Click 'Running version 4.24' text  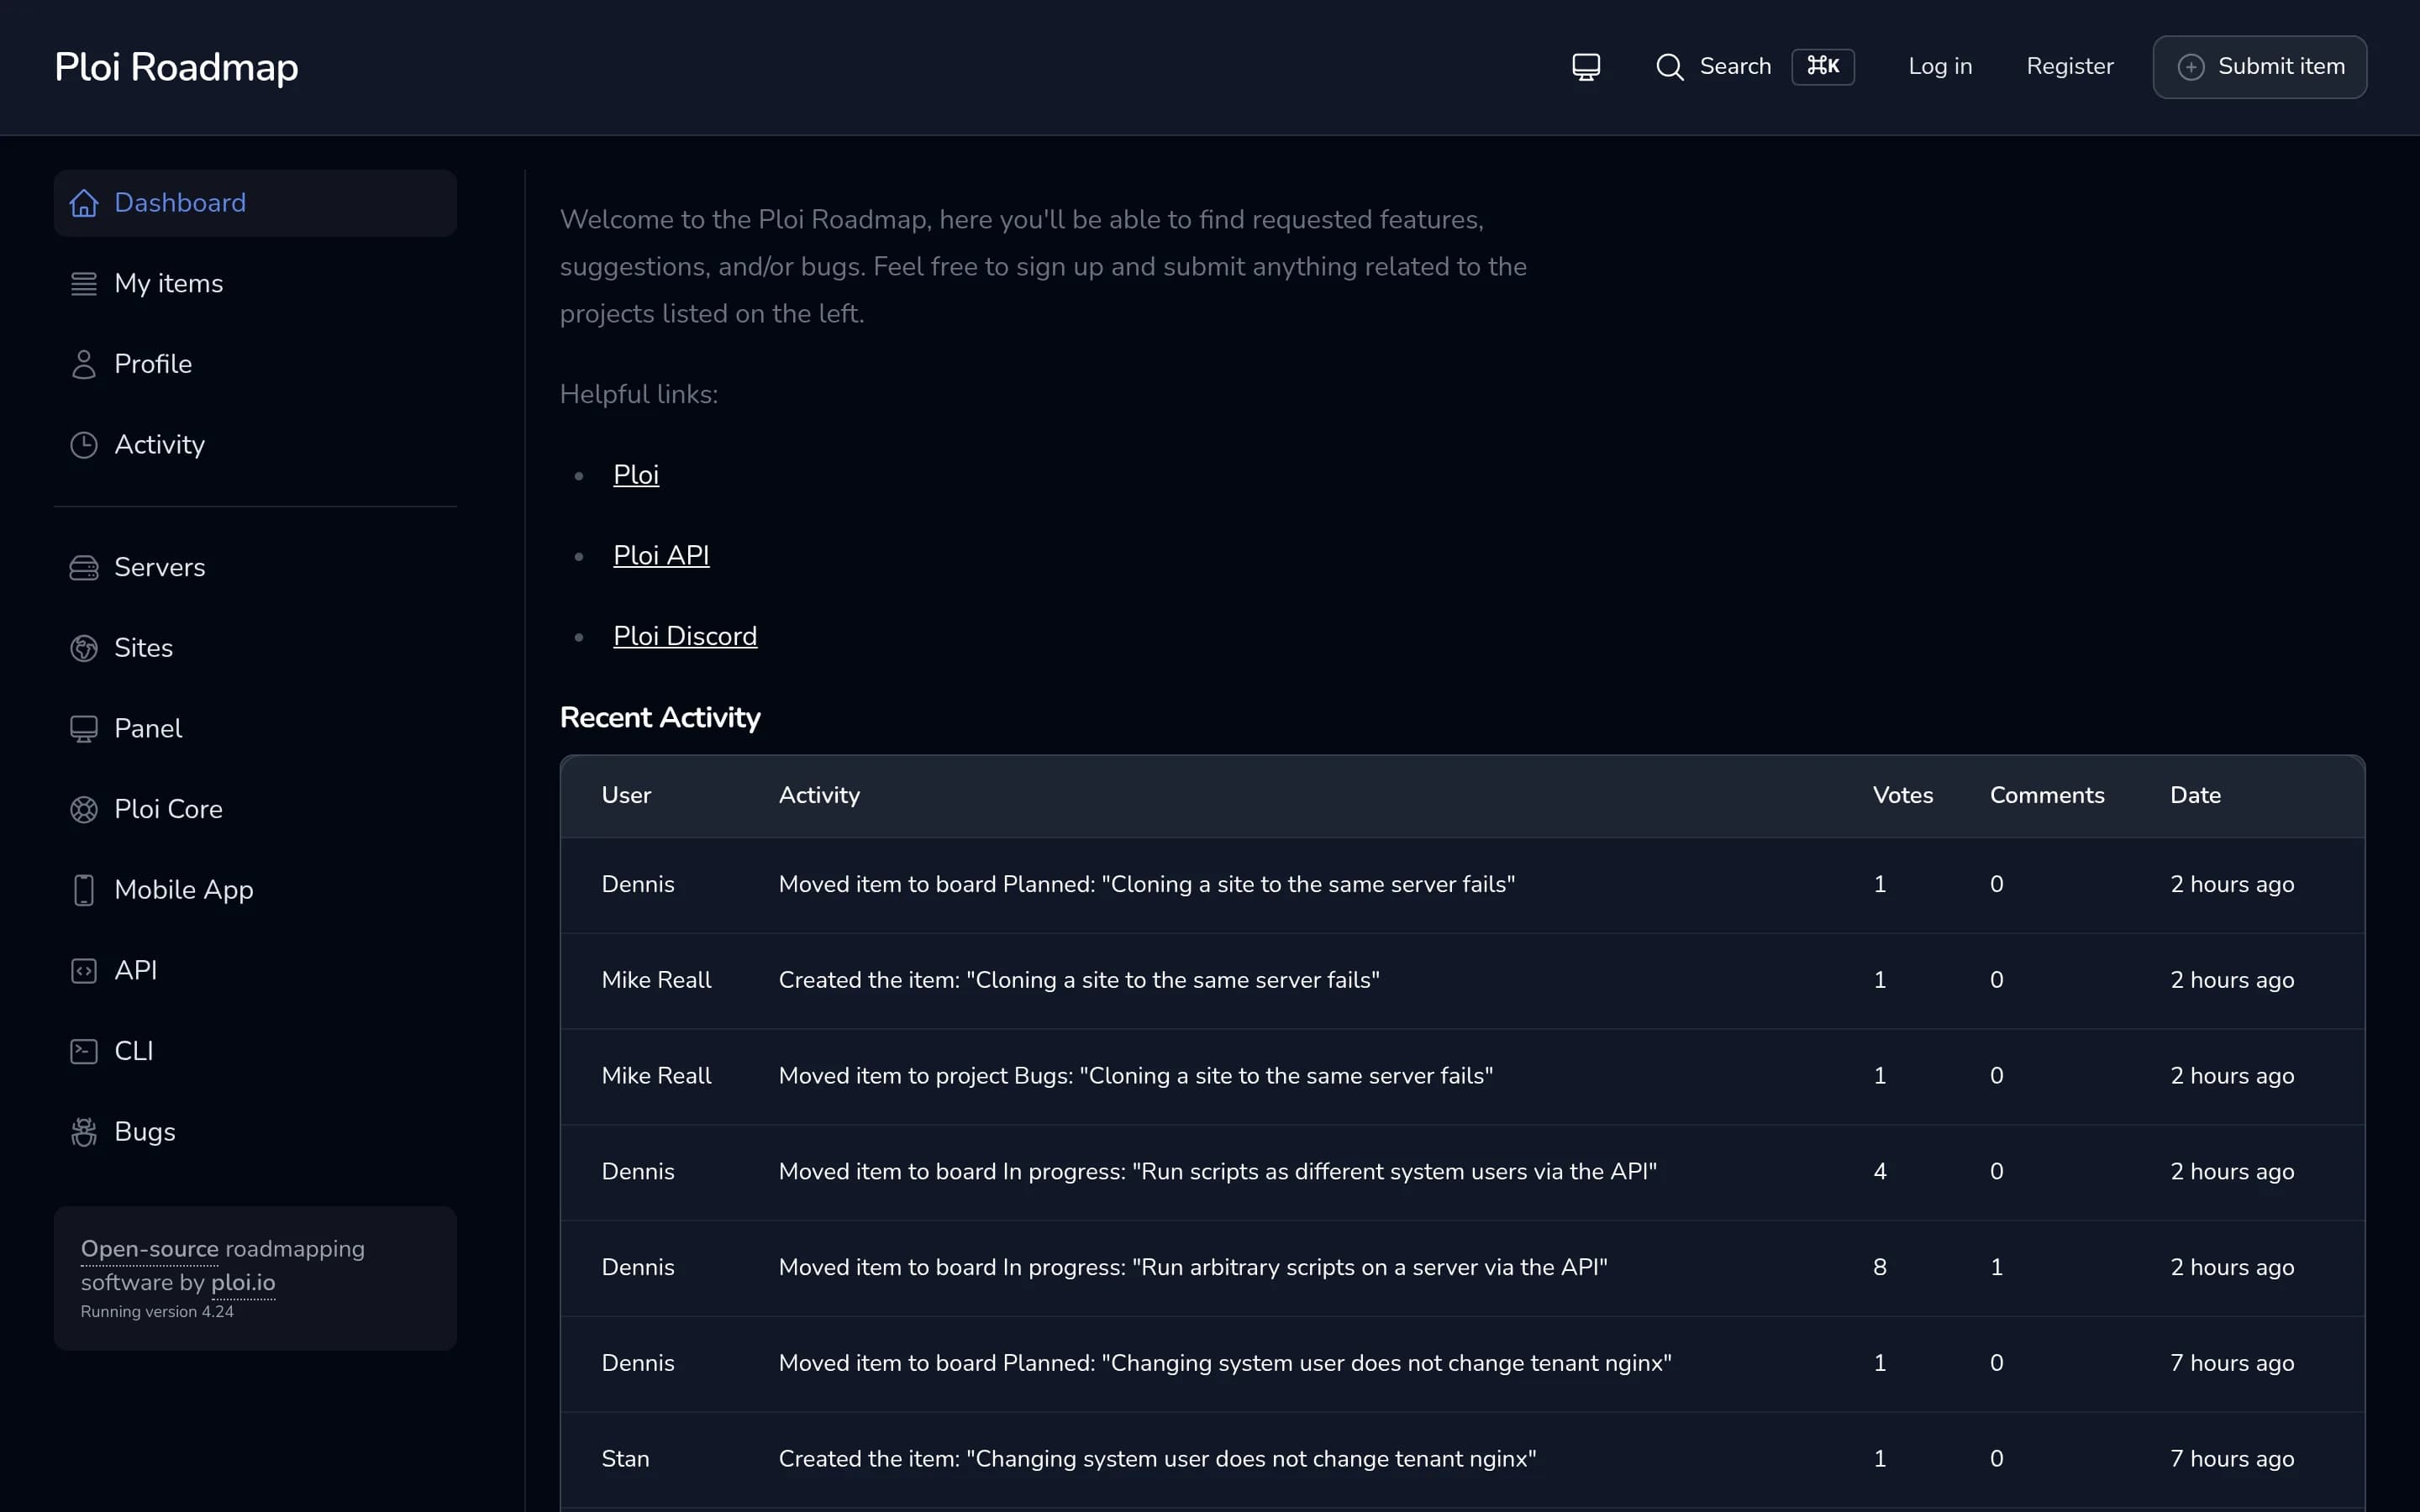coord(157,1312)
